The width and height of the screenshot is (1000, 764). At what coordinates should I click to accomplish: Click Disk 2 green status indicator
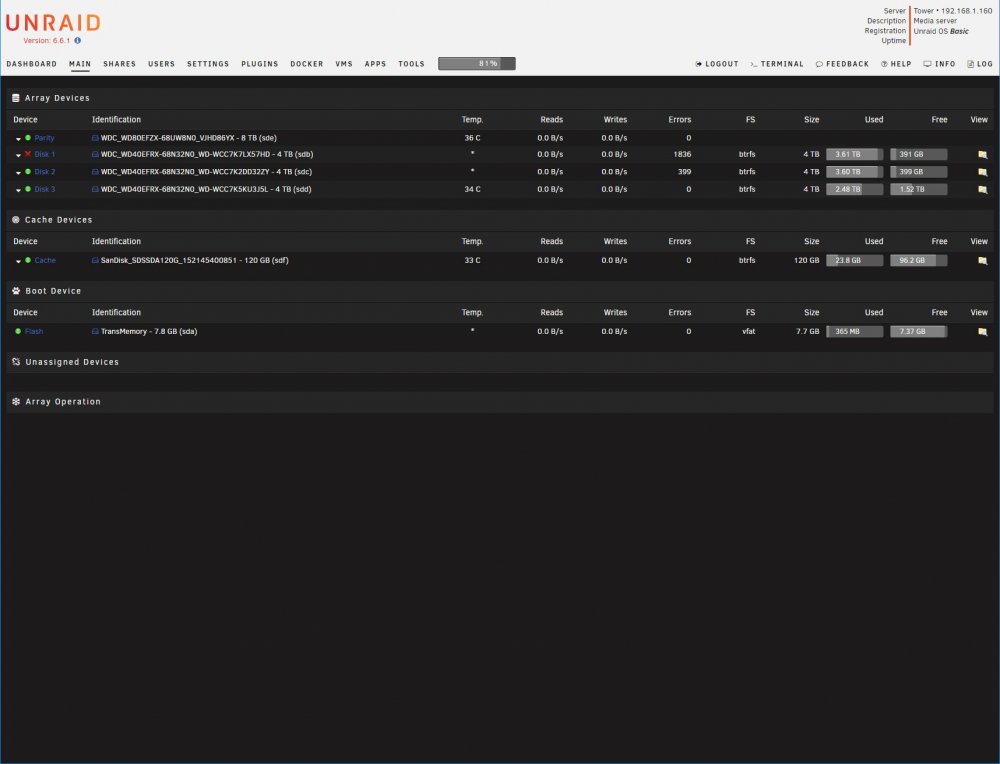[x=28, y=172]
